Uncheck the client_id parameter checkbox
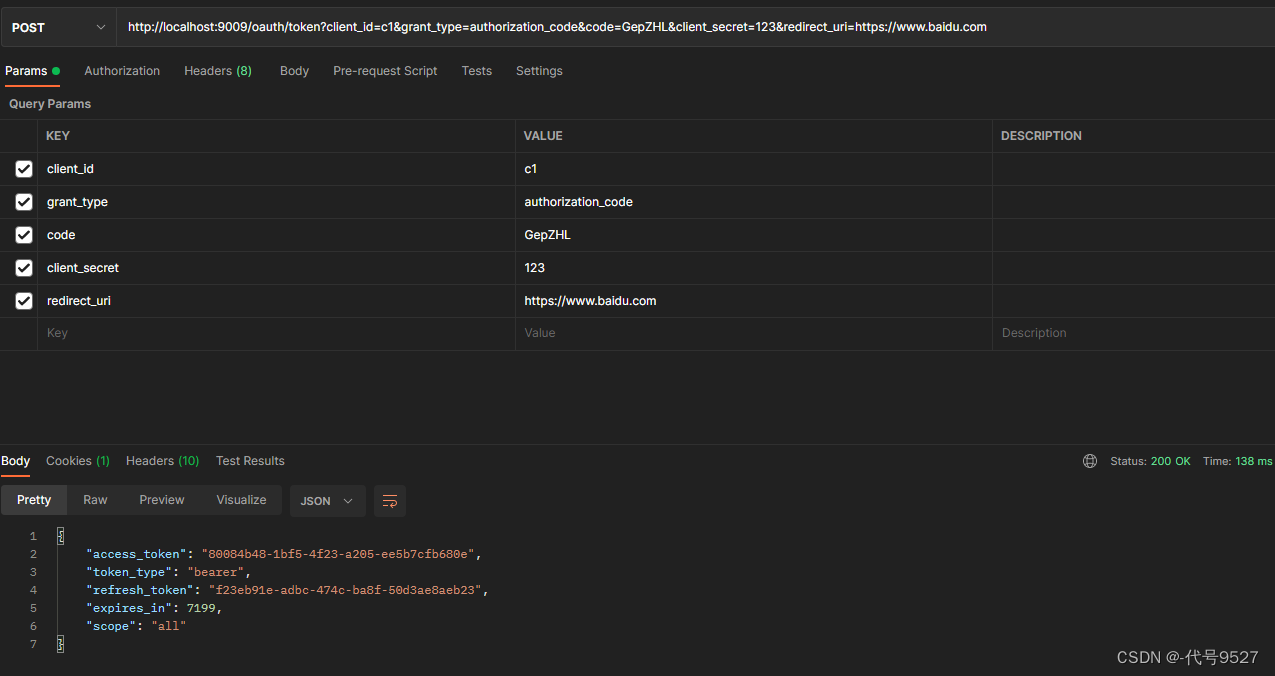Screen dimensions: 1275x676 pyautogui.click(x=24, y=169)
